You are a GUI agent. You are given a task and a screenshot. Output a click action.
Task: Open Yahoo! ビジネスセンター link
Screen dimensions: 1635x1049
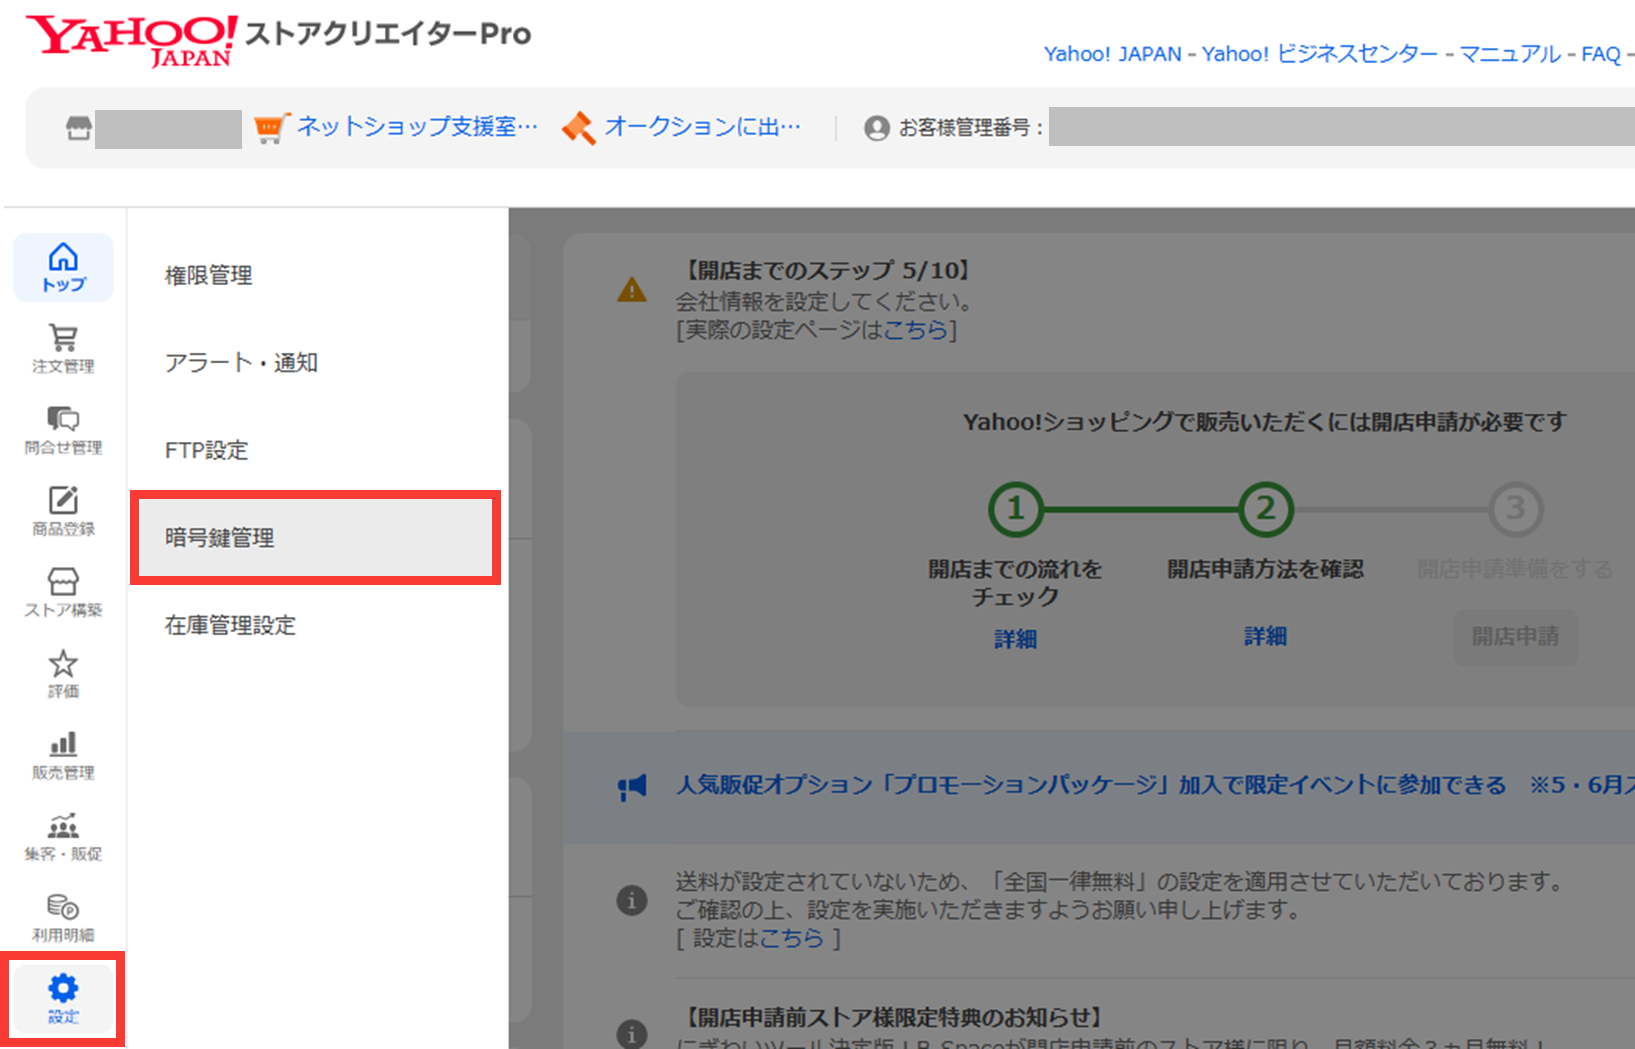(x=1320, y=54)
